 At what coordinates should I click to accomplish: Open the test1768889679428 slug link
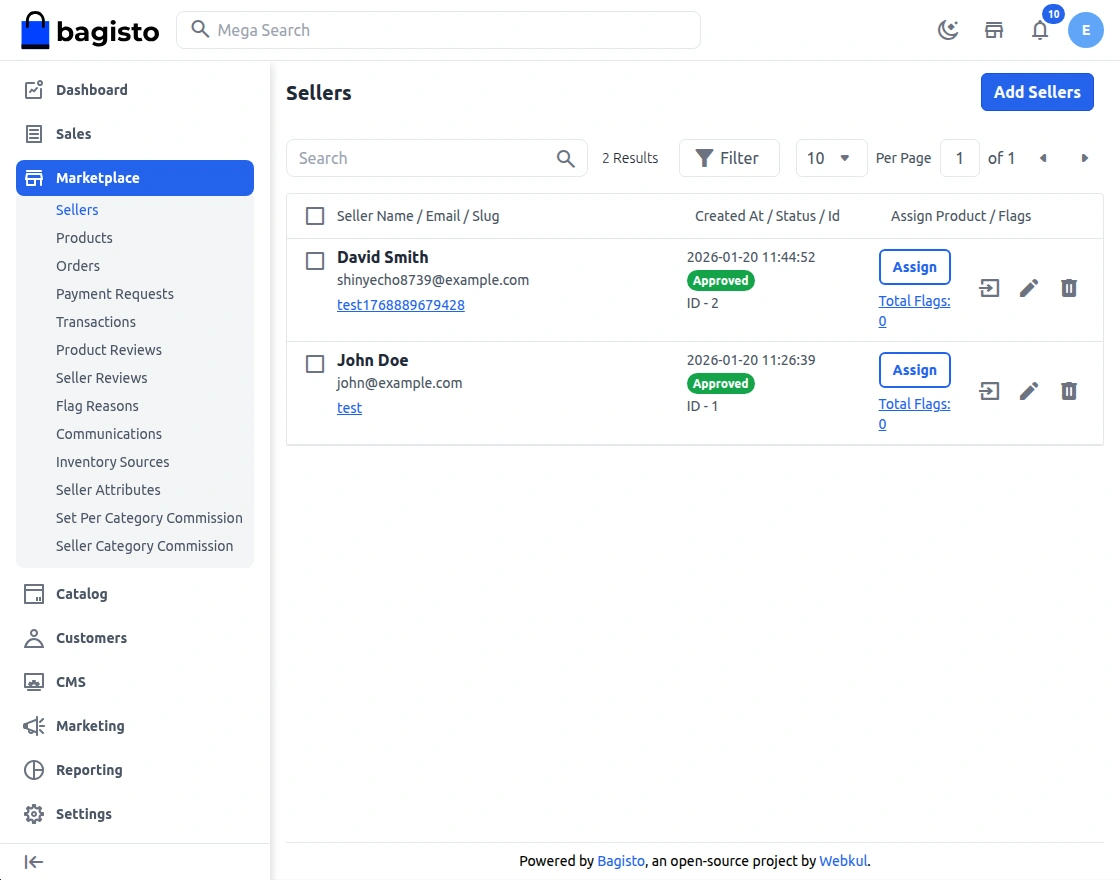[401, 305]
